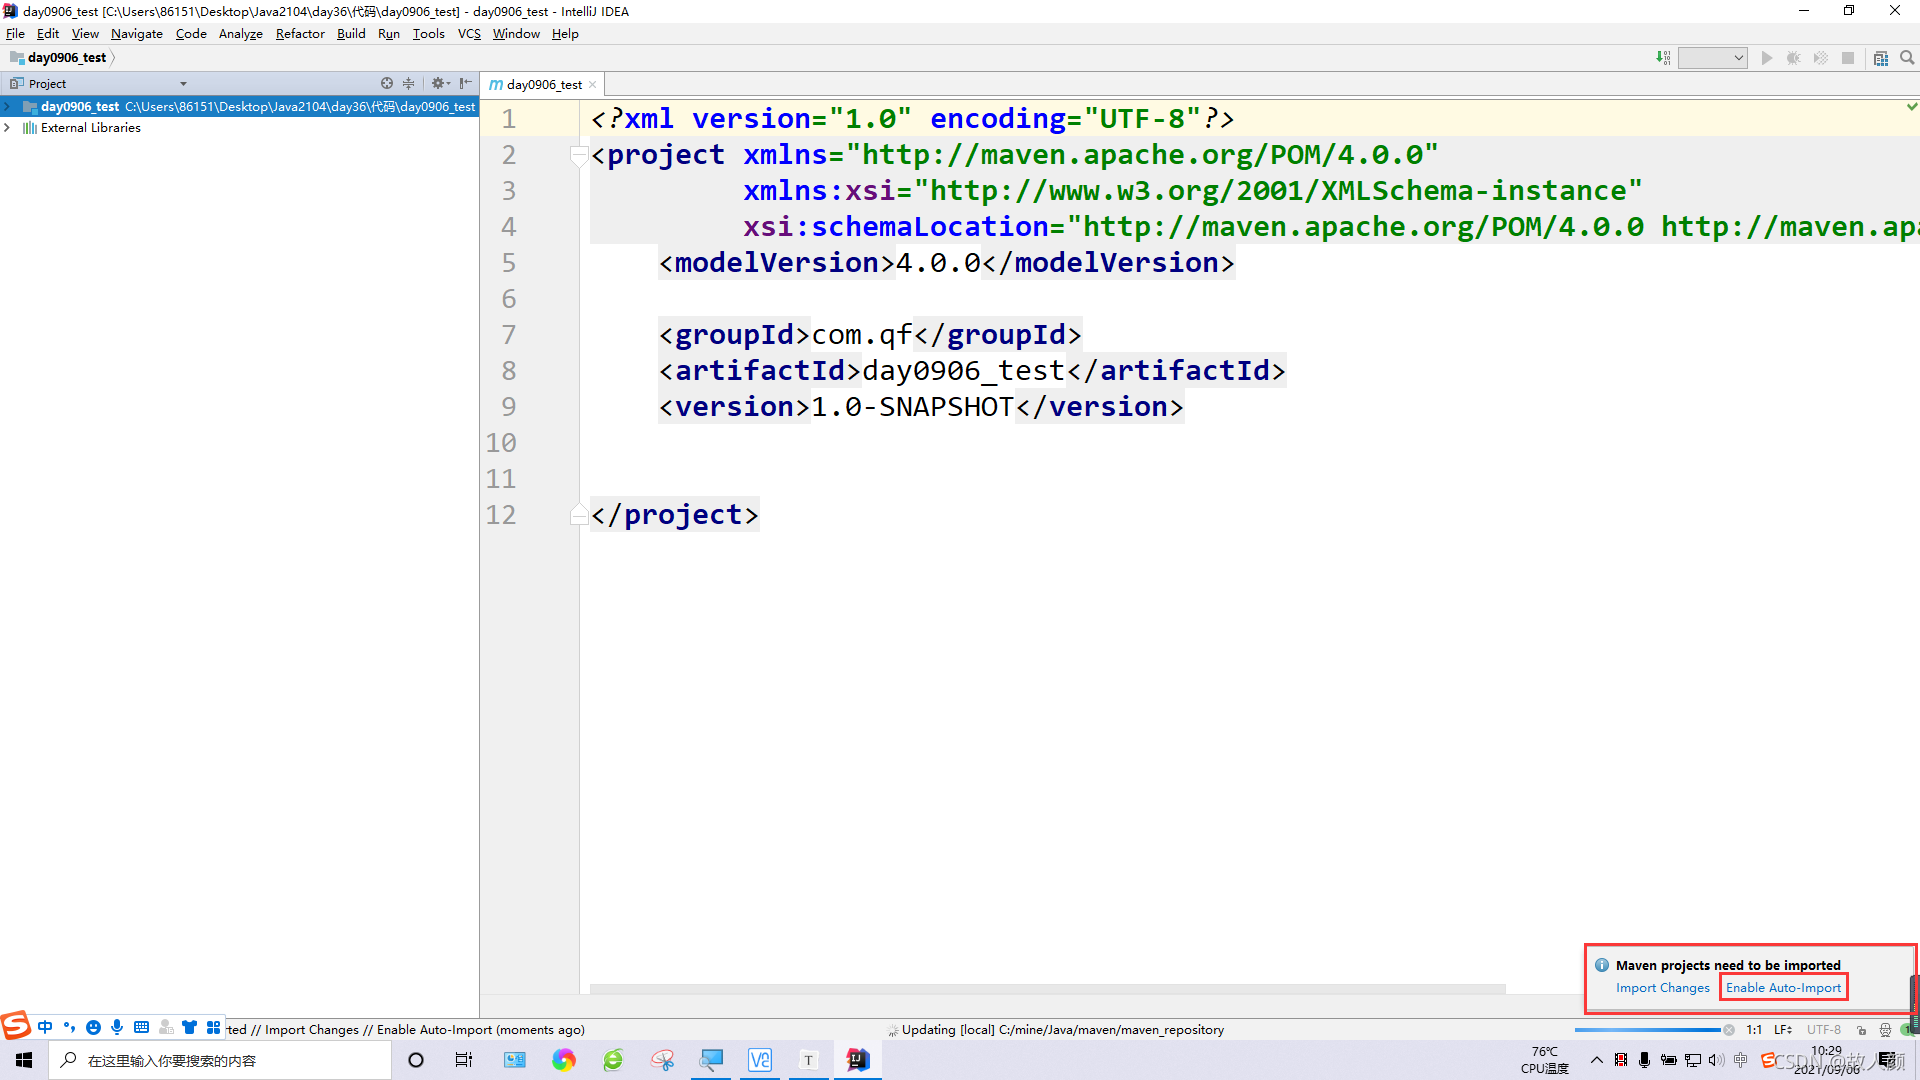Expand the External Libraries node
This screenshot has width=1920, height=1080.
[8, 127]
